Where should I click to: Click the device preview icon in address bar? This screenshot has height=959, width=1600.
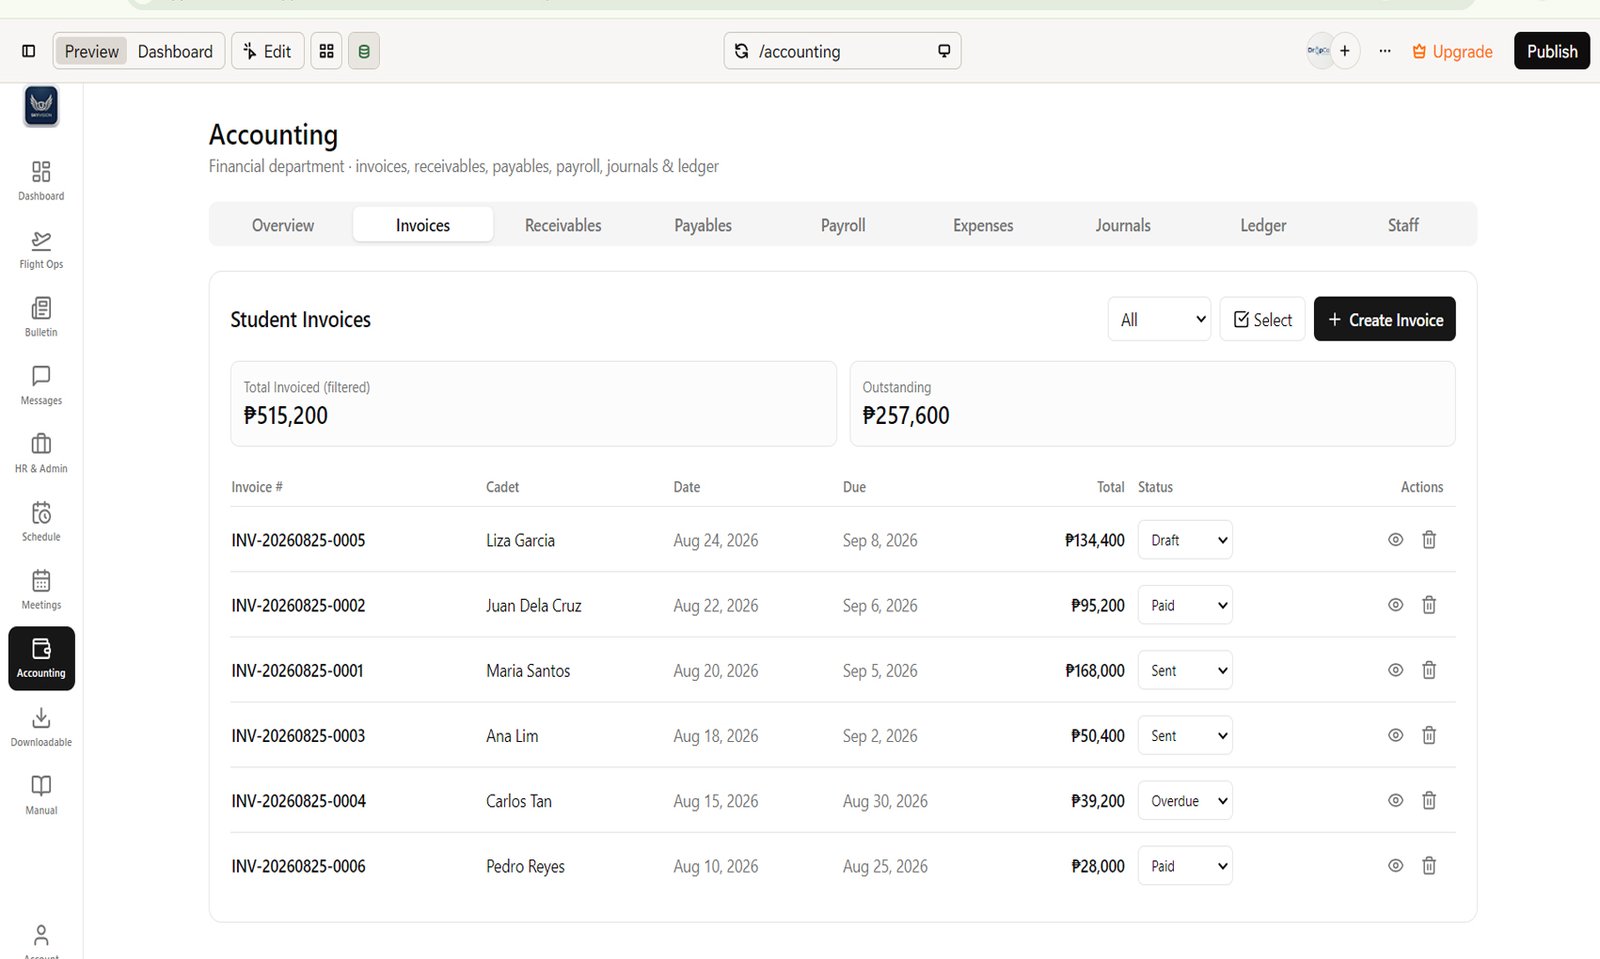click(x=944, y=51)
